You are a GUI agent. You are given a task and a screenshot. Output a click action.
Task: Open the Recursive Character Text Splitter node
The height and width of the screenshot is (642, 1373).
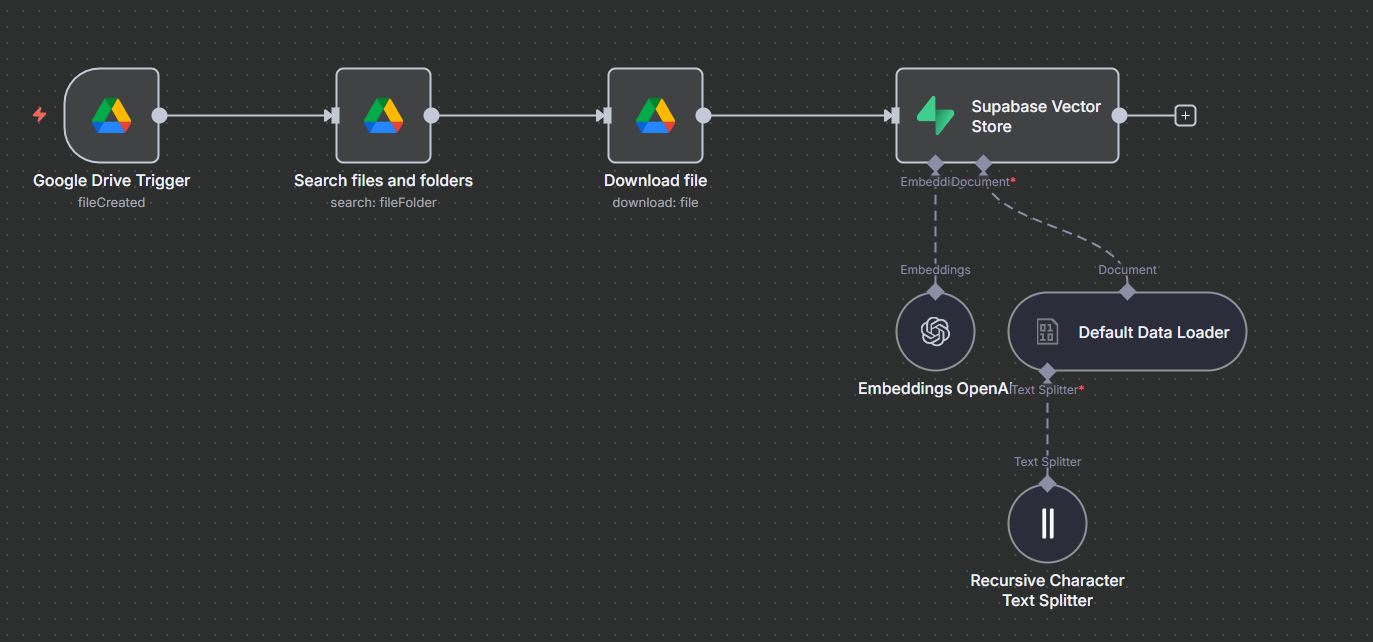click(x=1047, y=523)
